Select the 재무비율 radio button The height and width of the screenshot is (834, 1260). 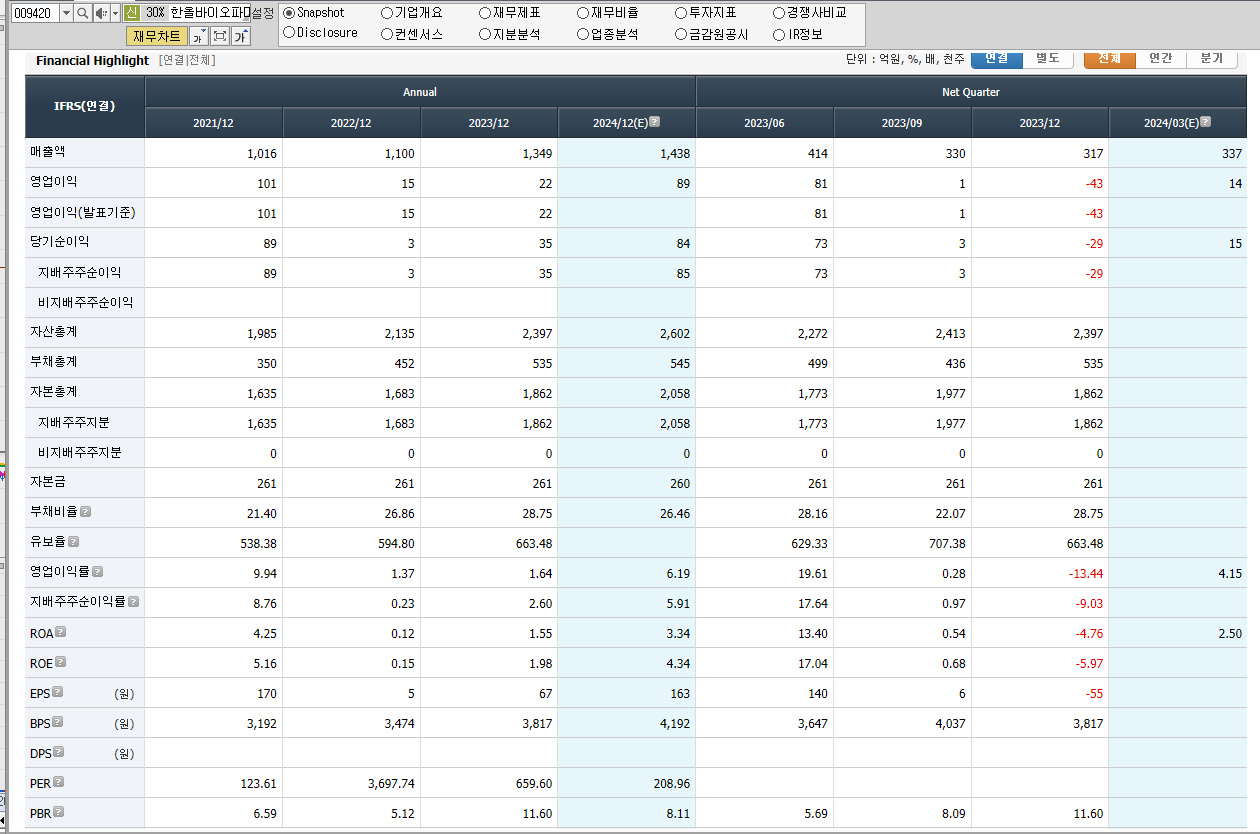pyautogui.click(x=583, y=13)
